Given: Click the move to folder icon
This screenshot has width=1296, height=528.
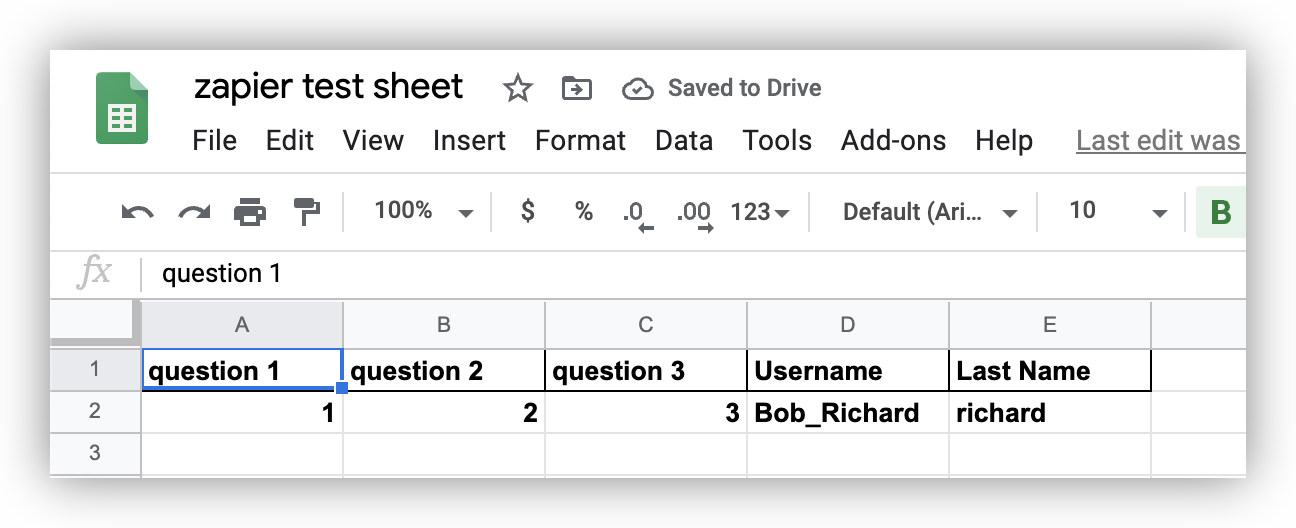Looking at the screenshot, I should pyautogui.click(x=576, y=89).
